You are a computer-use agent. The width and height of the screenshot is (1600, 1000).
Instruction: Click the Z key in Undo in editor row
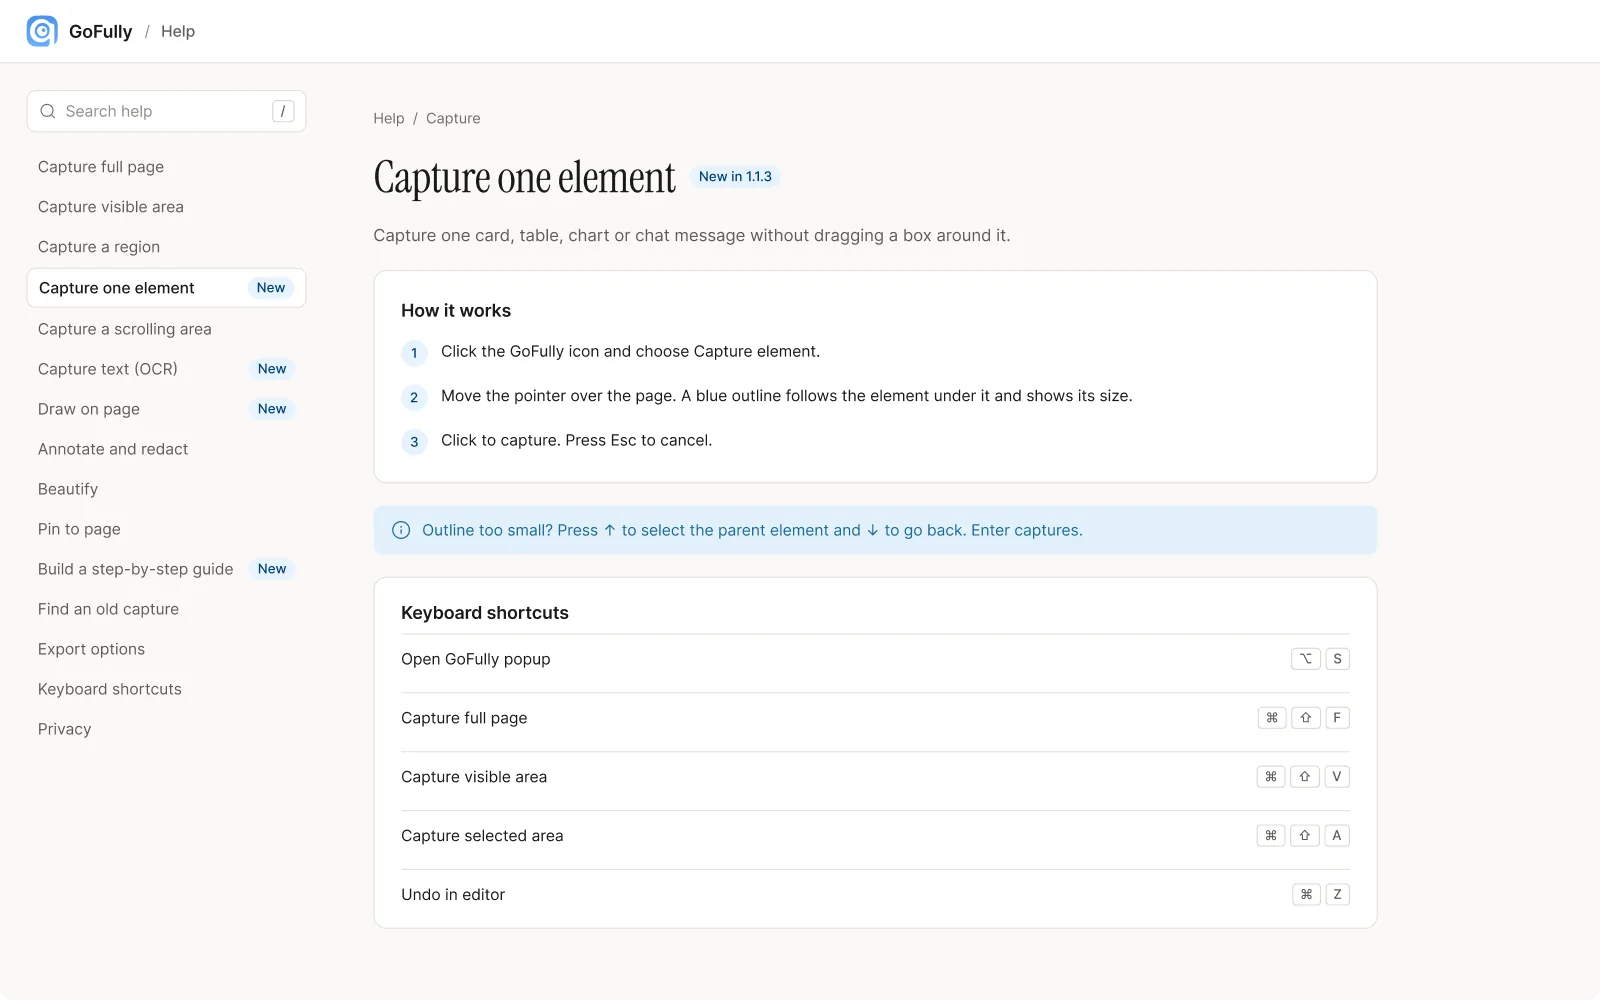[x=1337, y=895]
